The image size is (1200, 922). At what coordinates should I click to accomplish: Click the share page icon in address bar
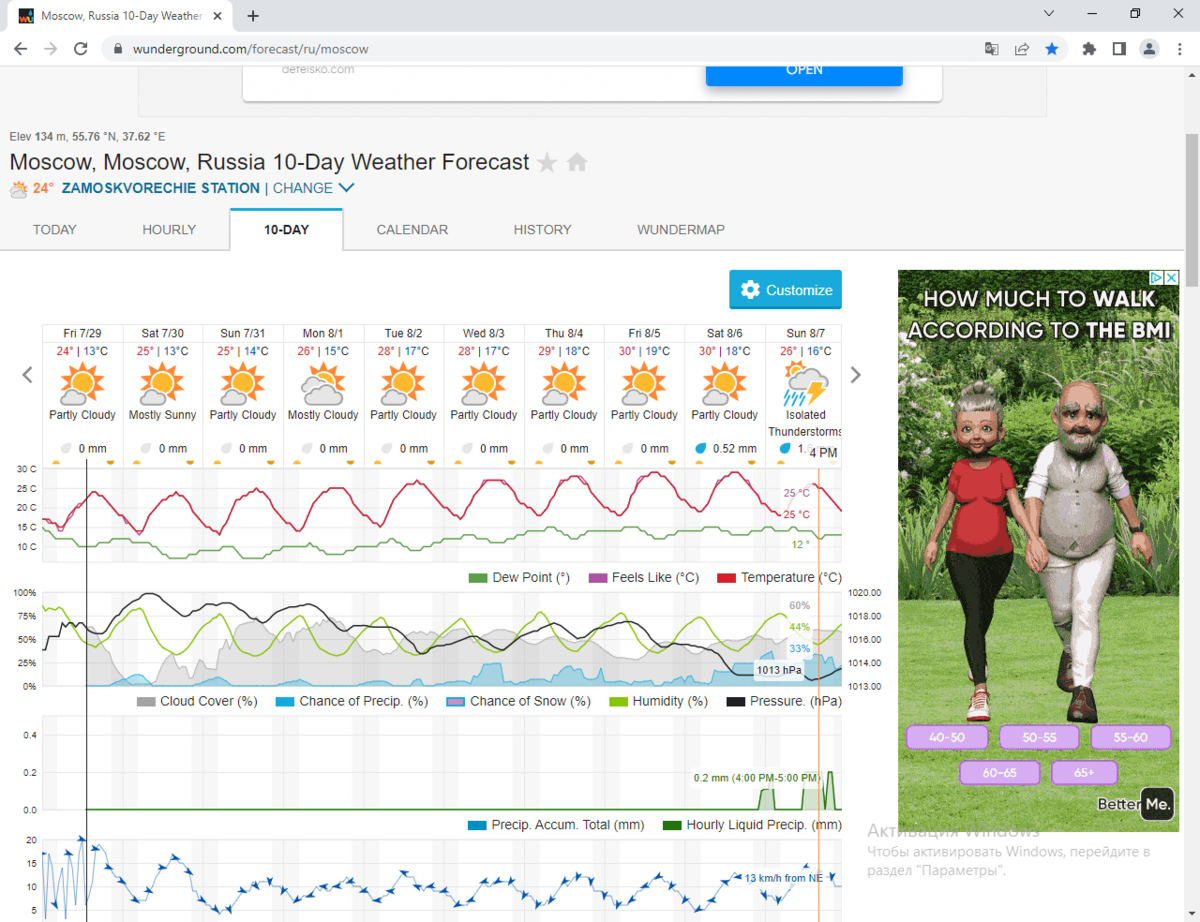(x=1021, y=48)
